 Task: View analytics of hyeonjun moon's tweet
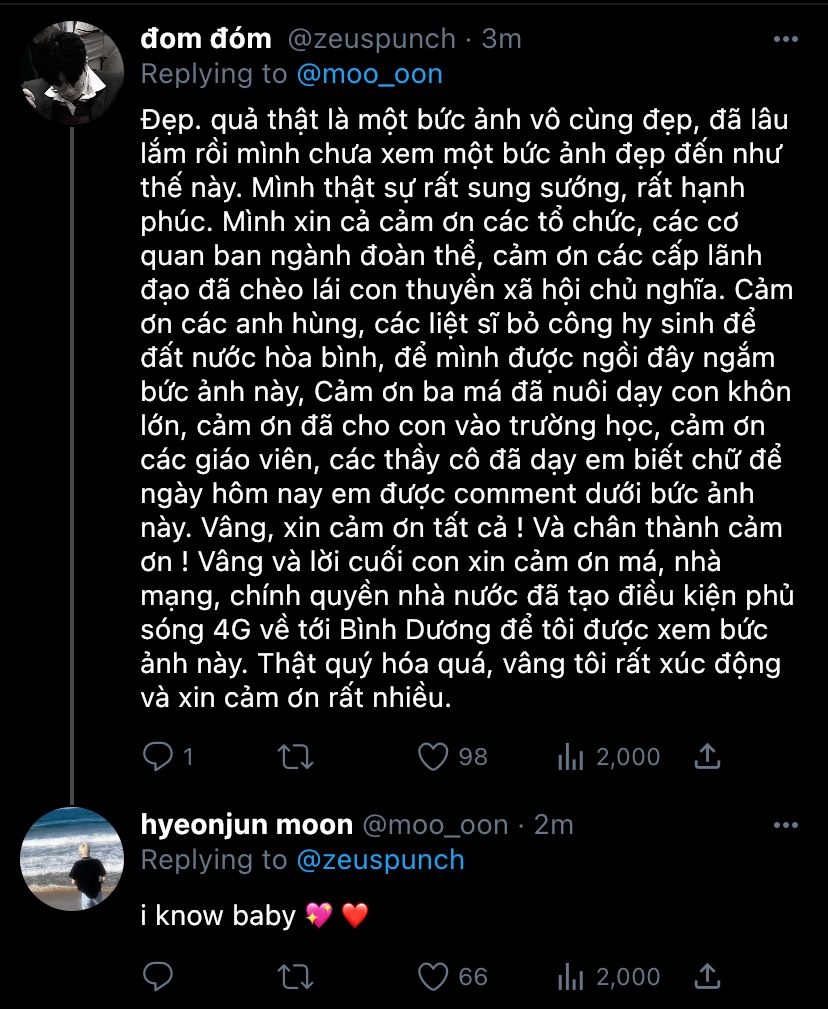coord(571,975)
